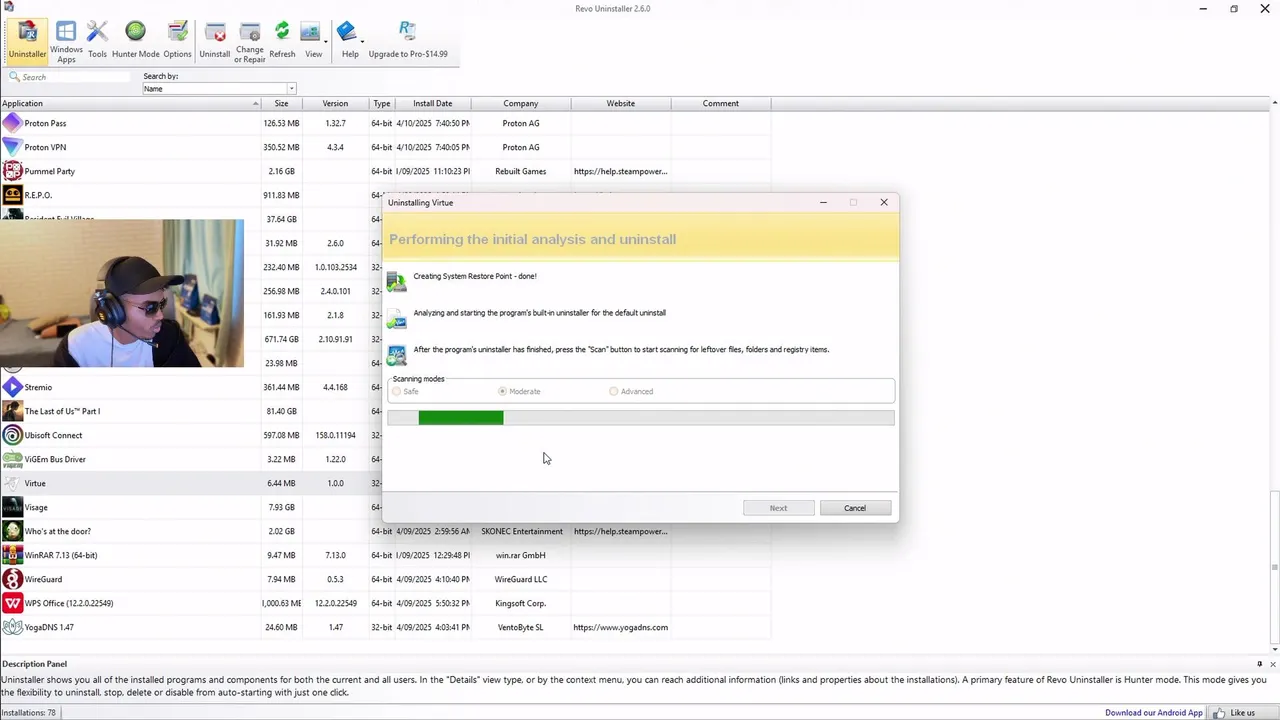
Task: Click the Uninstall toolbar icon
Action: pos(214,41)
